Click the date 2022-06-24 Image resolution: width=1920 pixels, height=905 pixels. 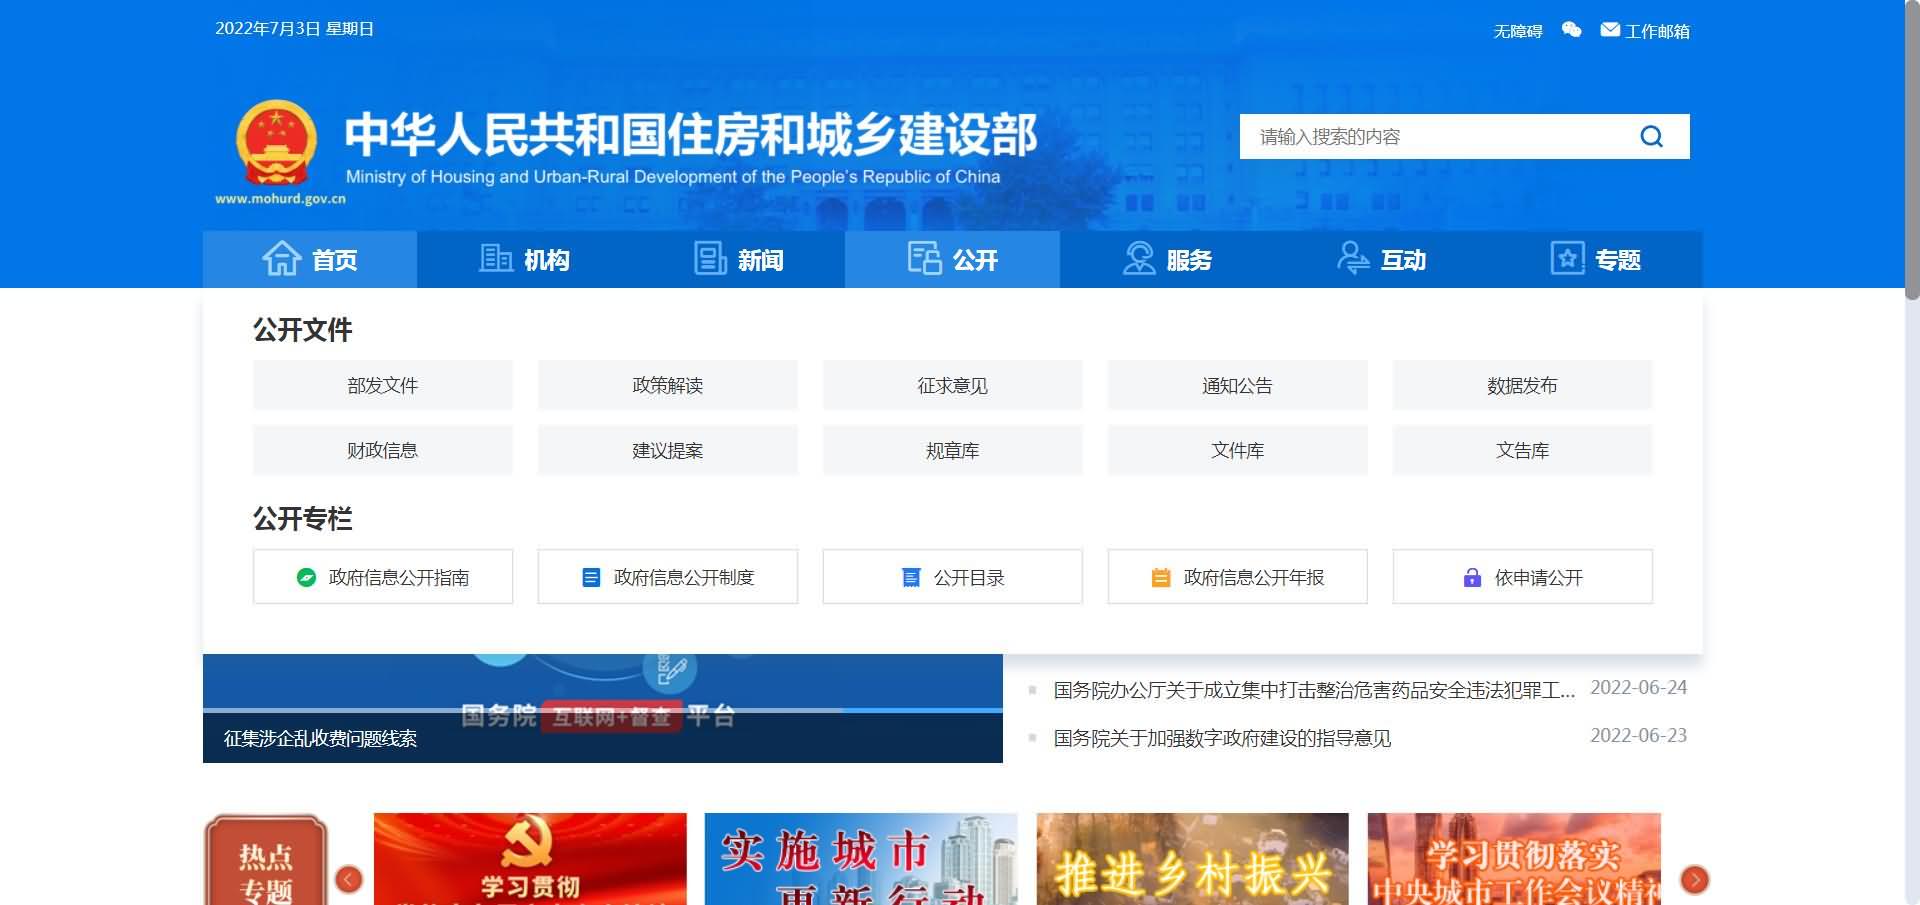tap(1638, 688)
